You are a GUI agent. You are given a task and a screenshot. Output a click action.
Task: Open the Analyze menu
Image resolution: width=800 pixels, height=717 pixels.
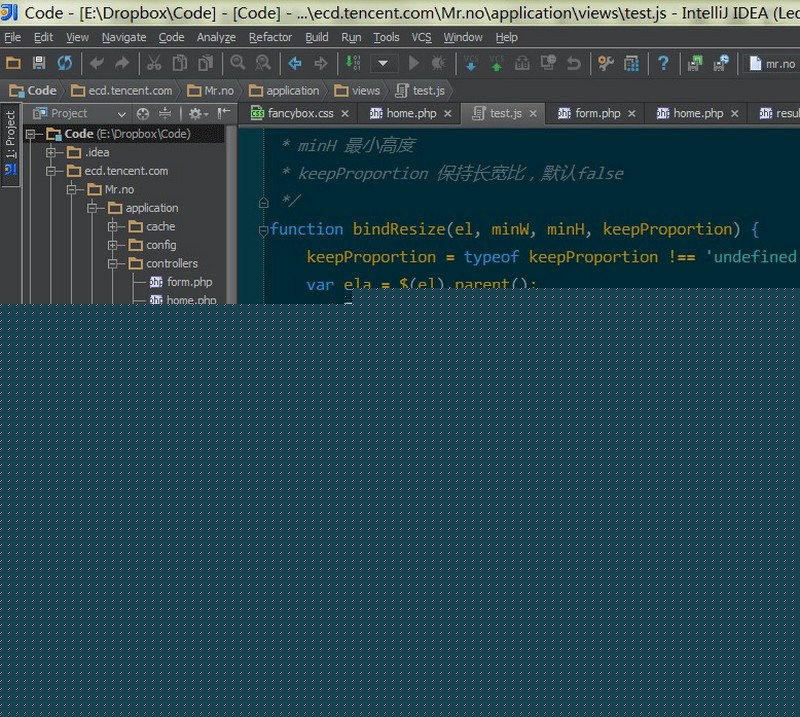pos(216,37)
